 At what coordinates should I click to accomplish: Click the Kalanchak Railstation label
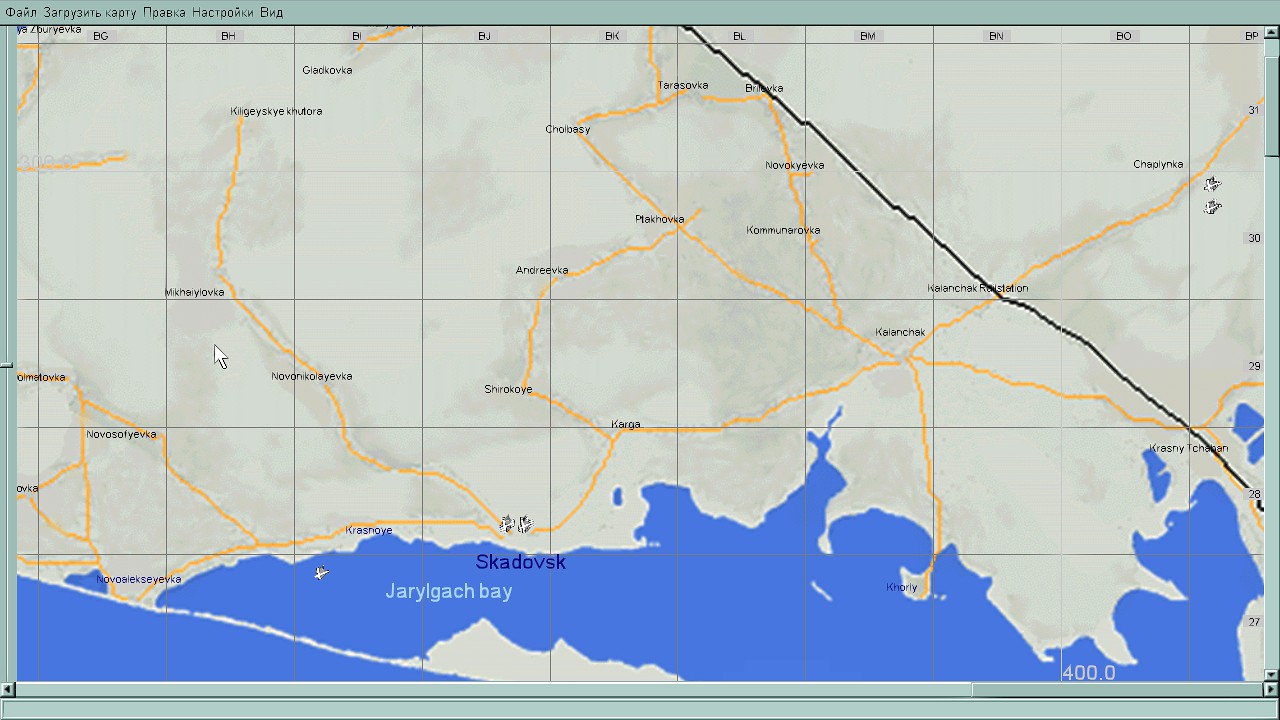[978, 288]
